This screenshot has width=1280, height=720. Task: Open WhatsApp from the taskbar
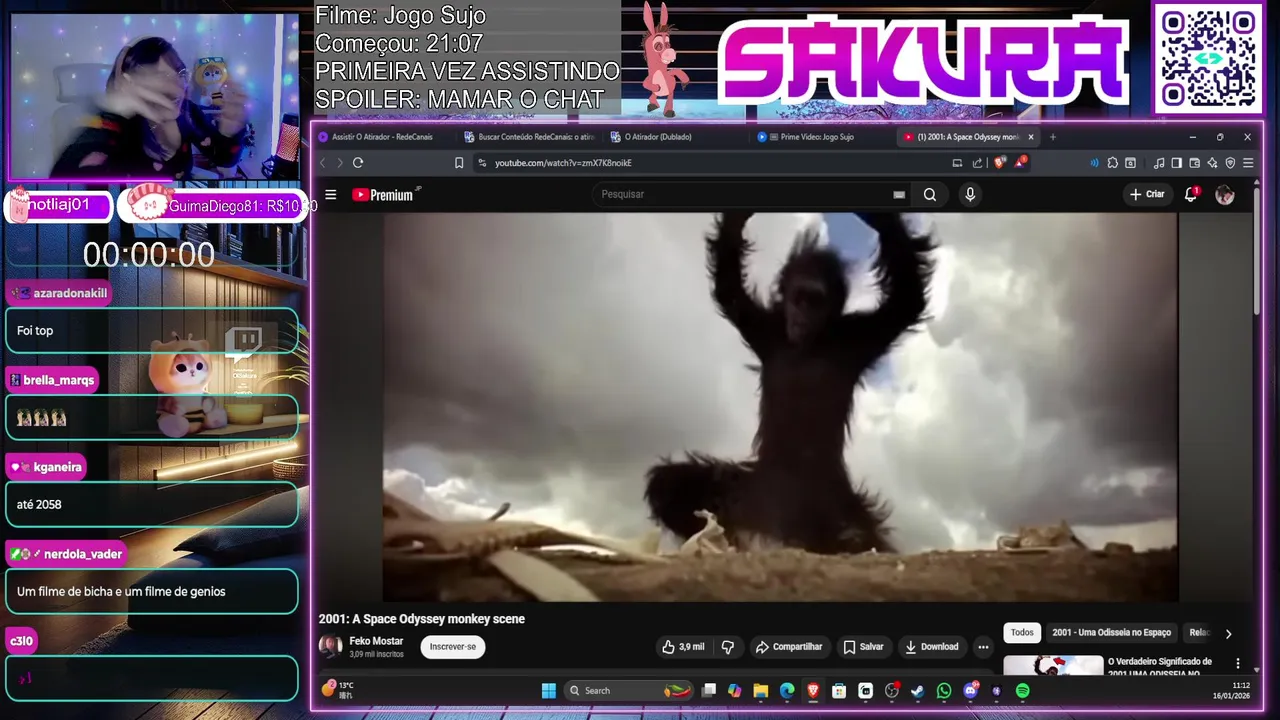944,690
